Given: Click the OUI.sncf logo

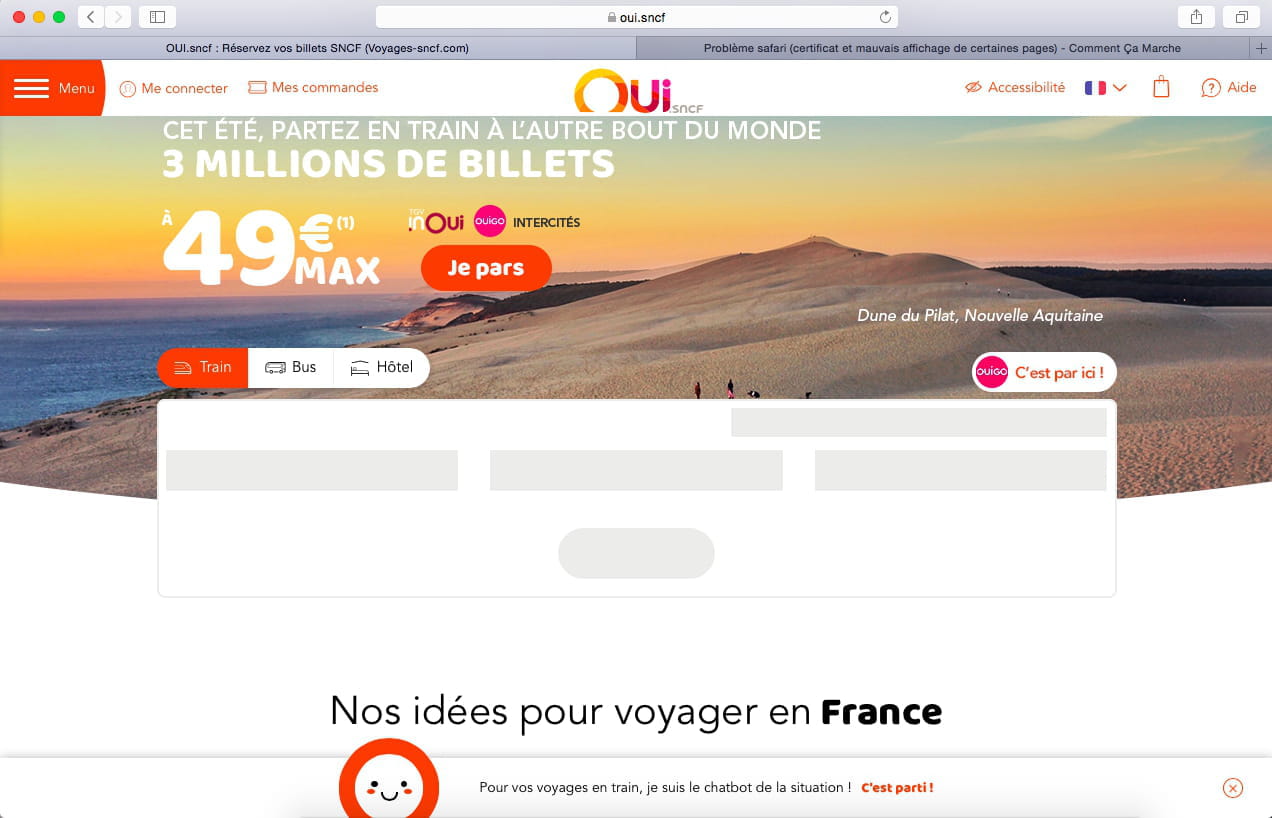Looking at the screenshot, I should click(636, 90).
